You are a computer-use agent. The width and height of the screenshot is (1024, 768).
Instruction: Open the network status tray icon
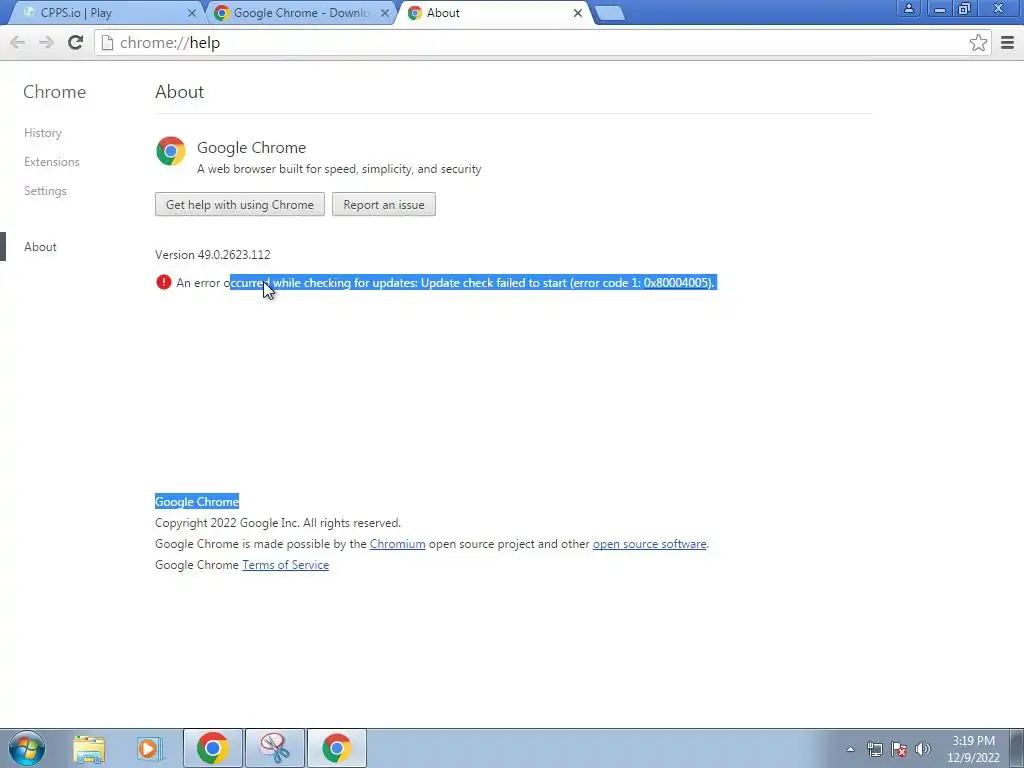click(x=874, y=749)
